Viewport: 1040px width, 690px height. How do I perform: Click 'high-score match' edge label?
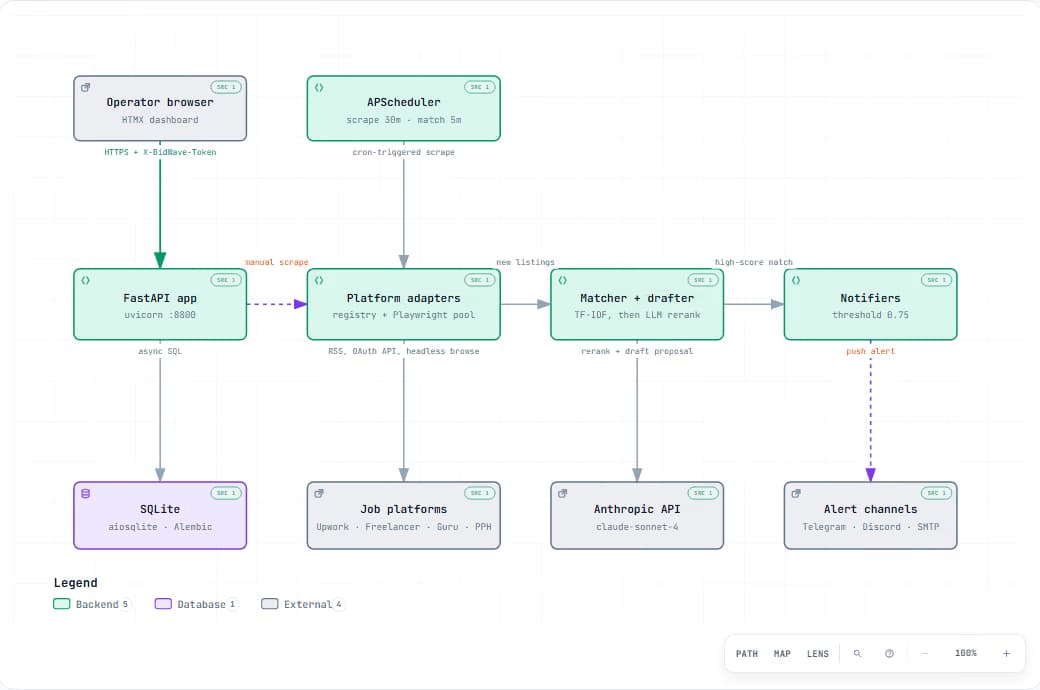[x=753, y=262]
